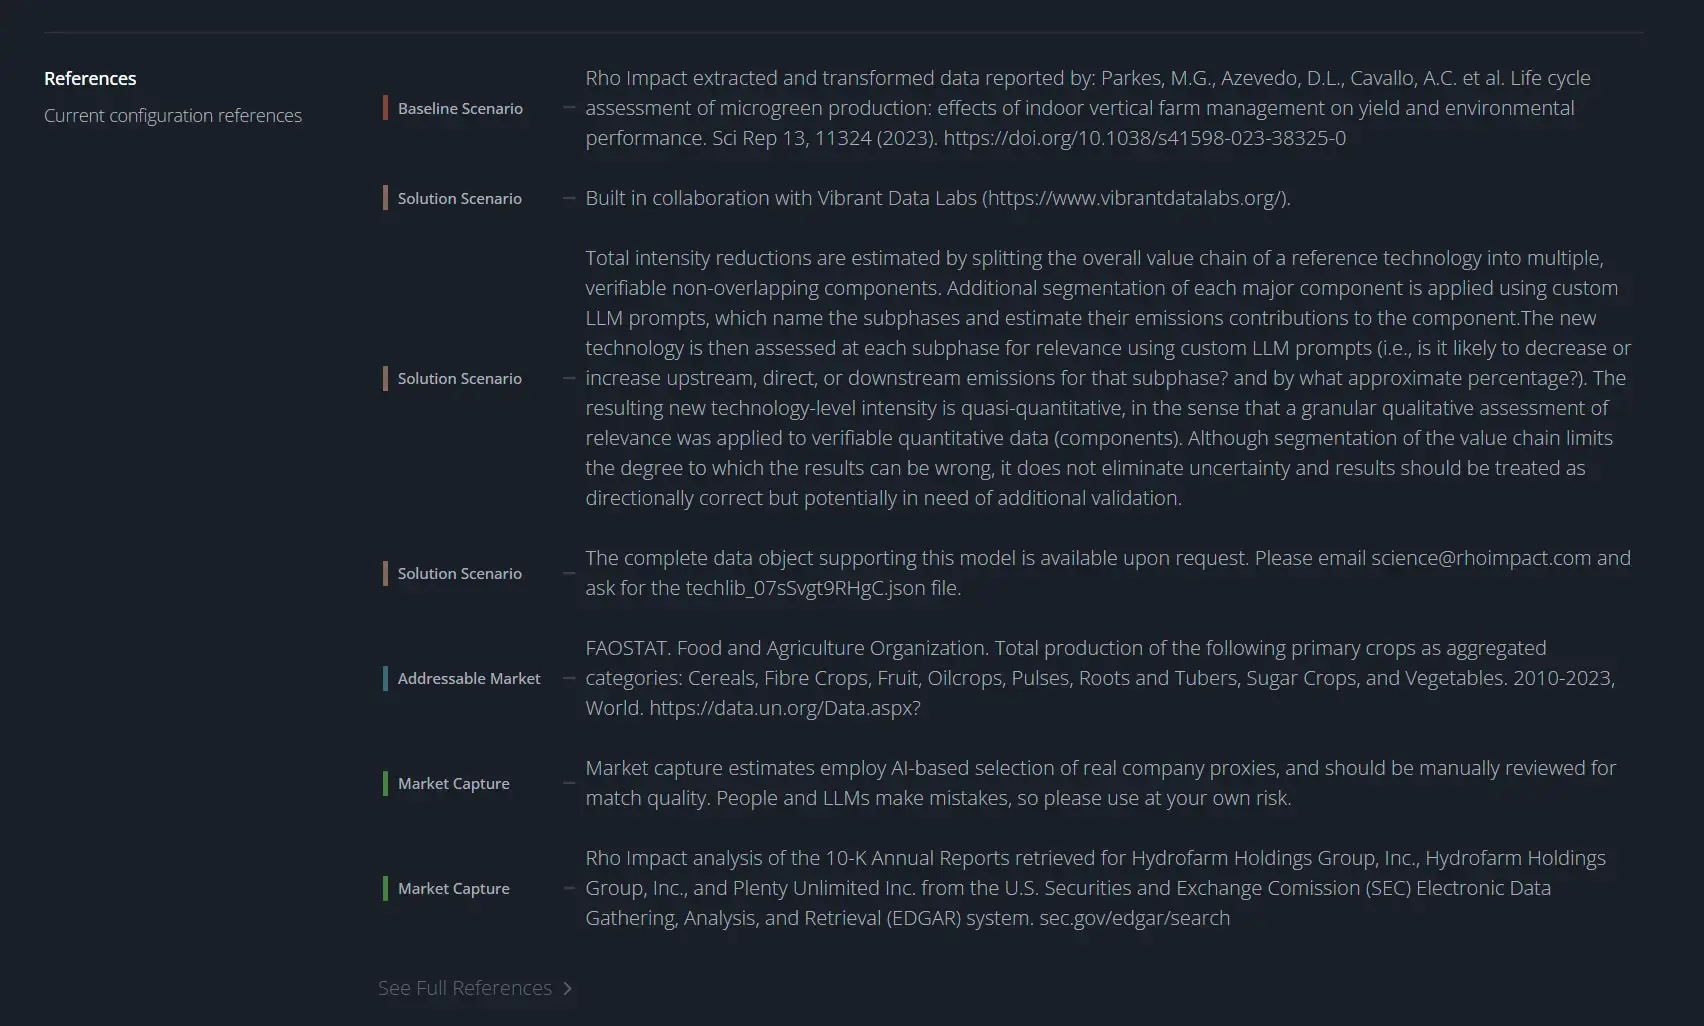Click the chevron arrow after See Full References
This screenshot has height=1026, width=1704.
567,988
